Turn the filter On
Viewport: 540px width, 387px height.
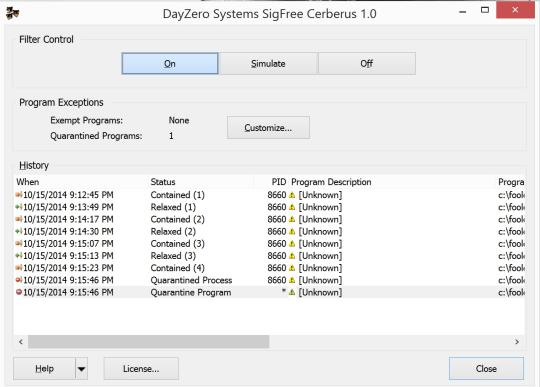pos(170,63)
